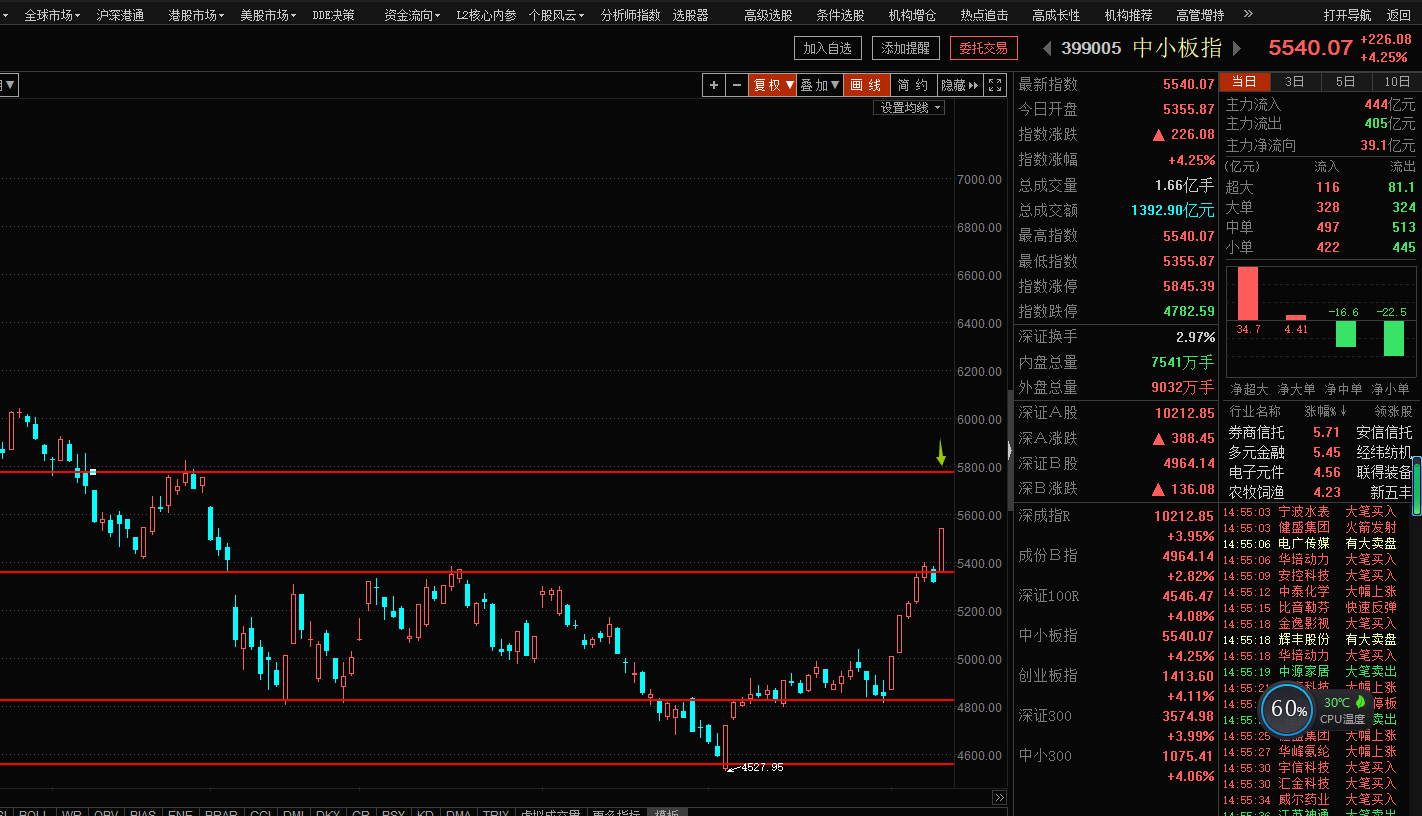Open 高成长性 menu item
The width and height of the screenshot is (1422, 816).
[1056, 15]
